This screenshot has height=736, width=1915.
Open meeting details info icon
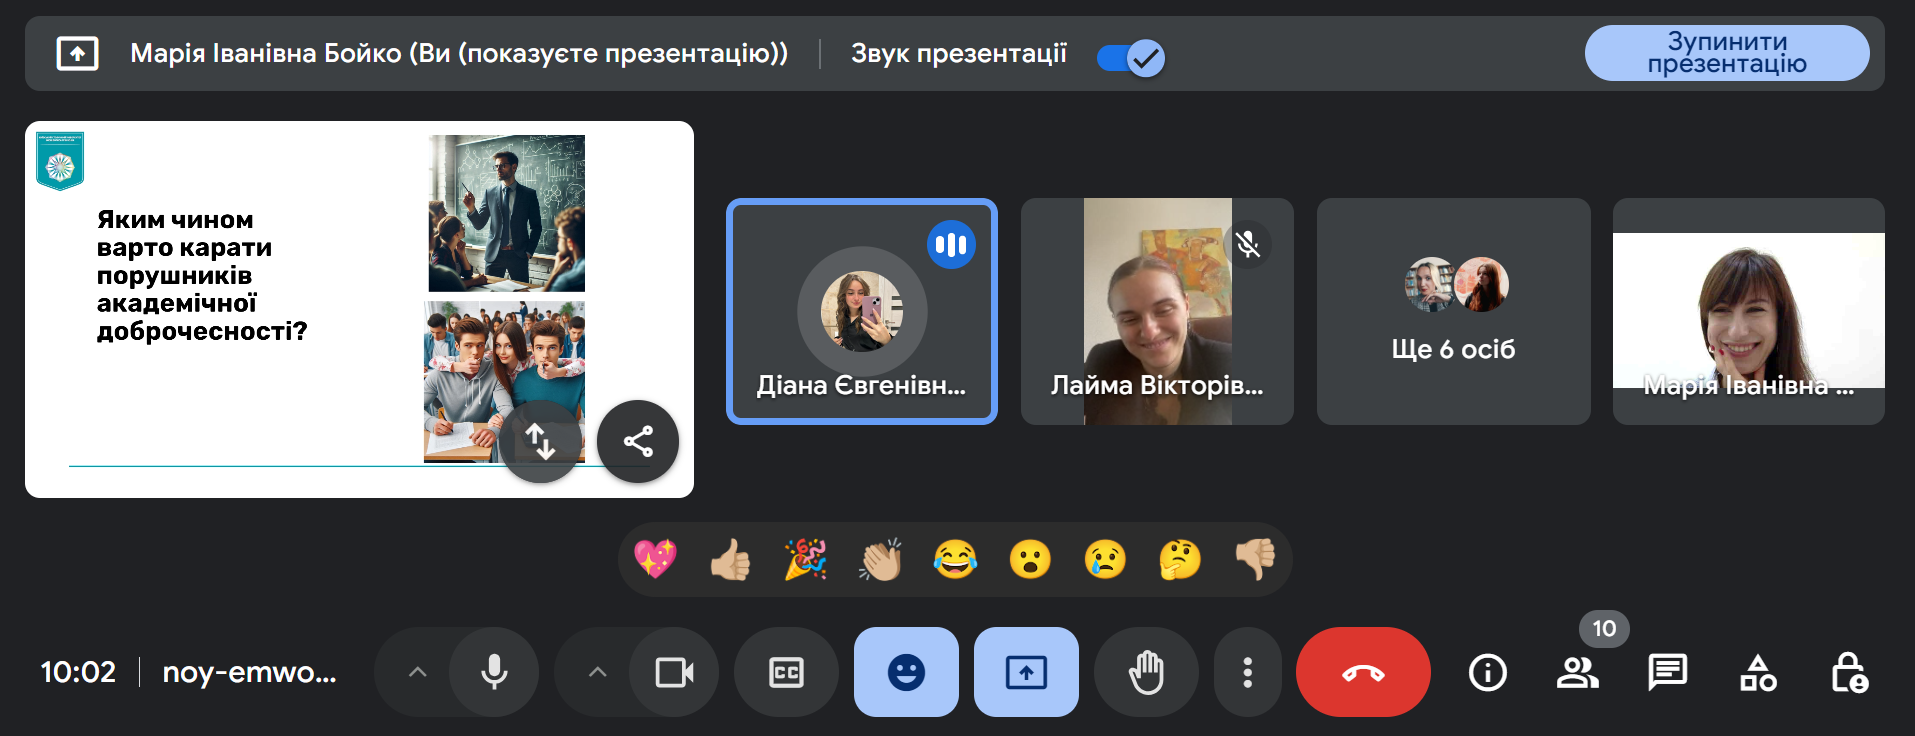click(x=1487, y=672)
